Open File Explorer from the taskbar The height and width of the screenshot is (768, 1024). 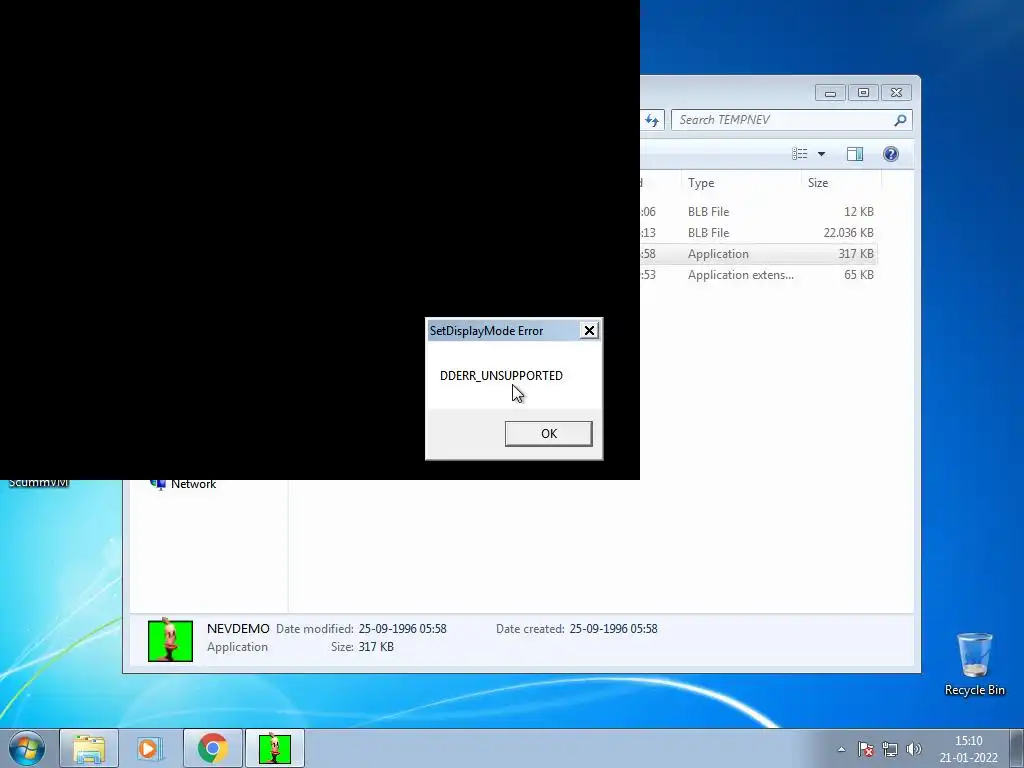pyautogui.click(x=89, y=748)
